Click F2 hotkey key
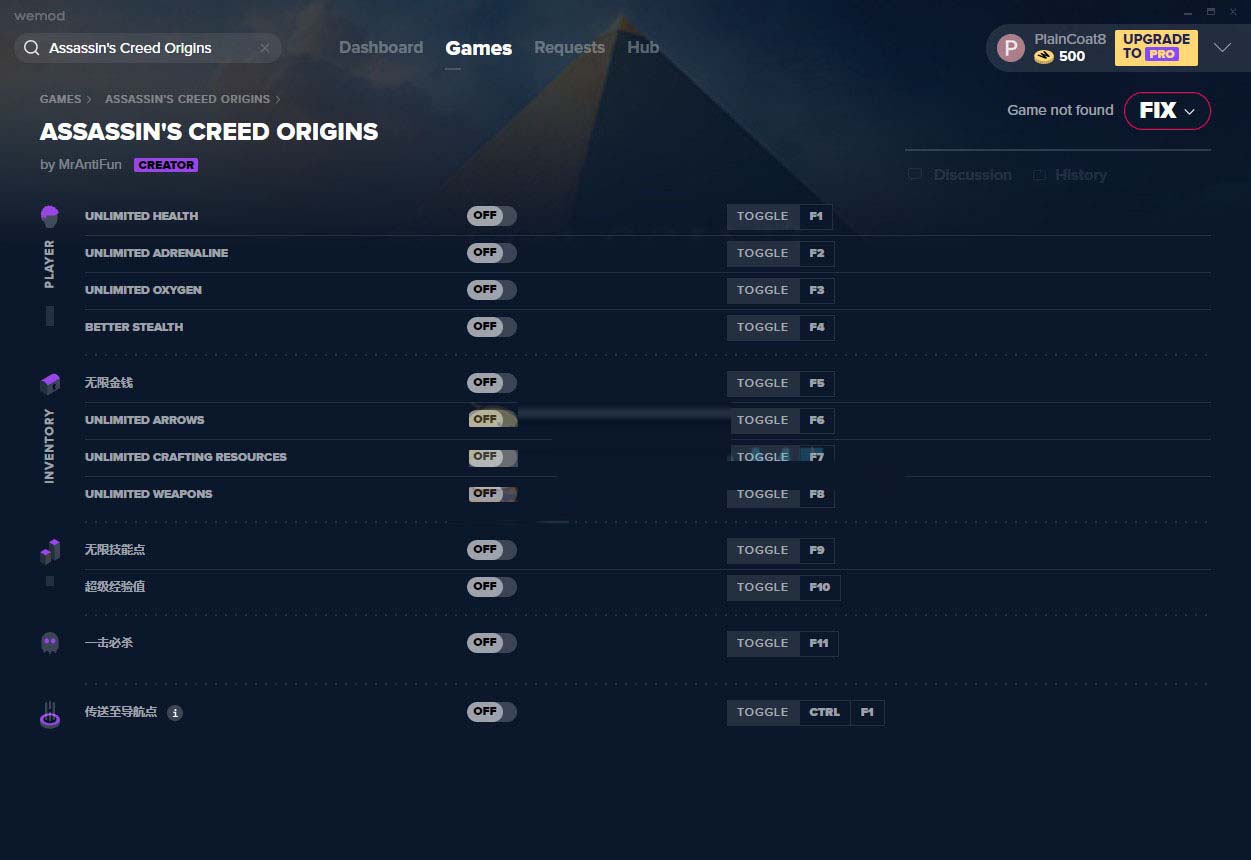The width and height of the screenshot is (1251, 860). click(x=817, y=253)
